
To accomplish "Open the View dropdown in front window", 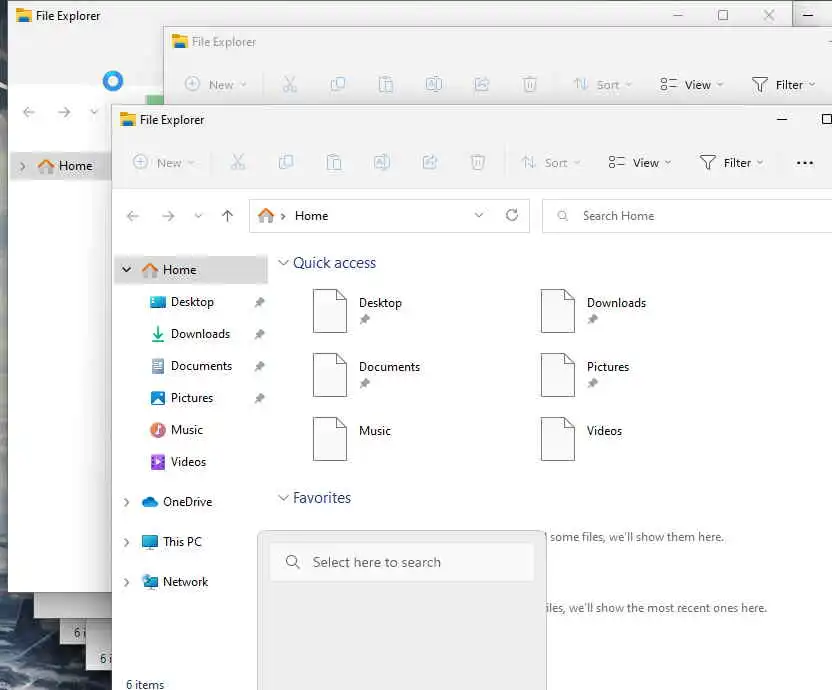I will pos(639,162).
